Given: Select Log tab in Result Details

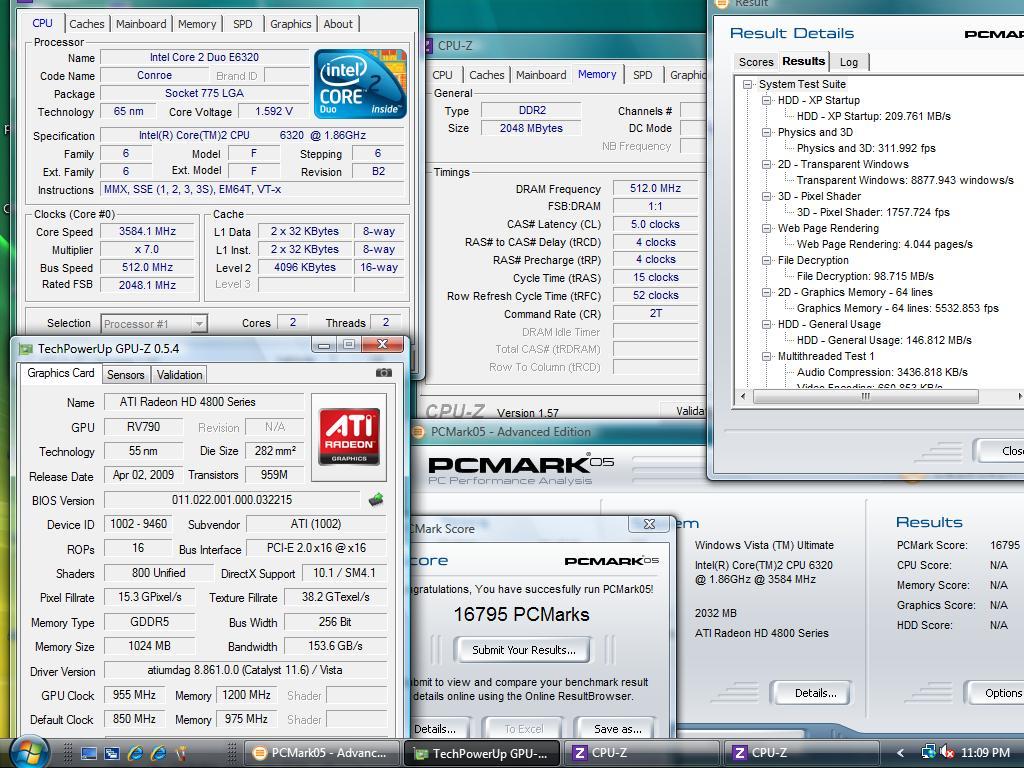Looking at the screenshot, I should [849, 62].
